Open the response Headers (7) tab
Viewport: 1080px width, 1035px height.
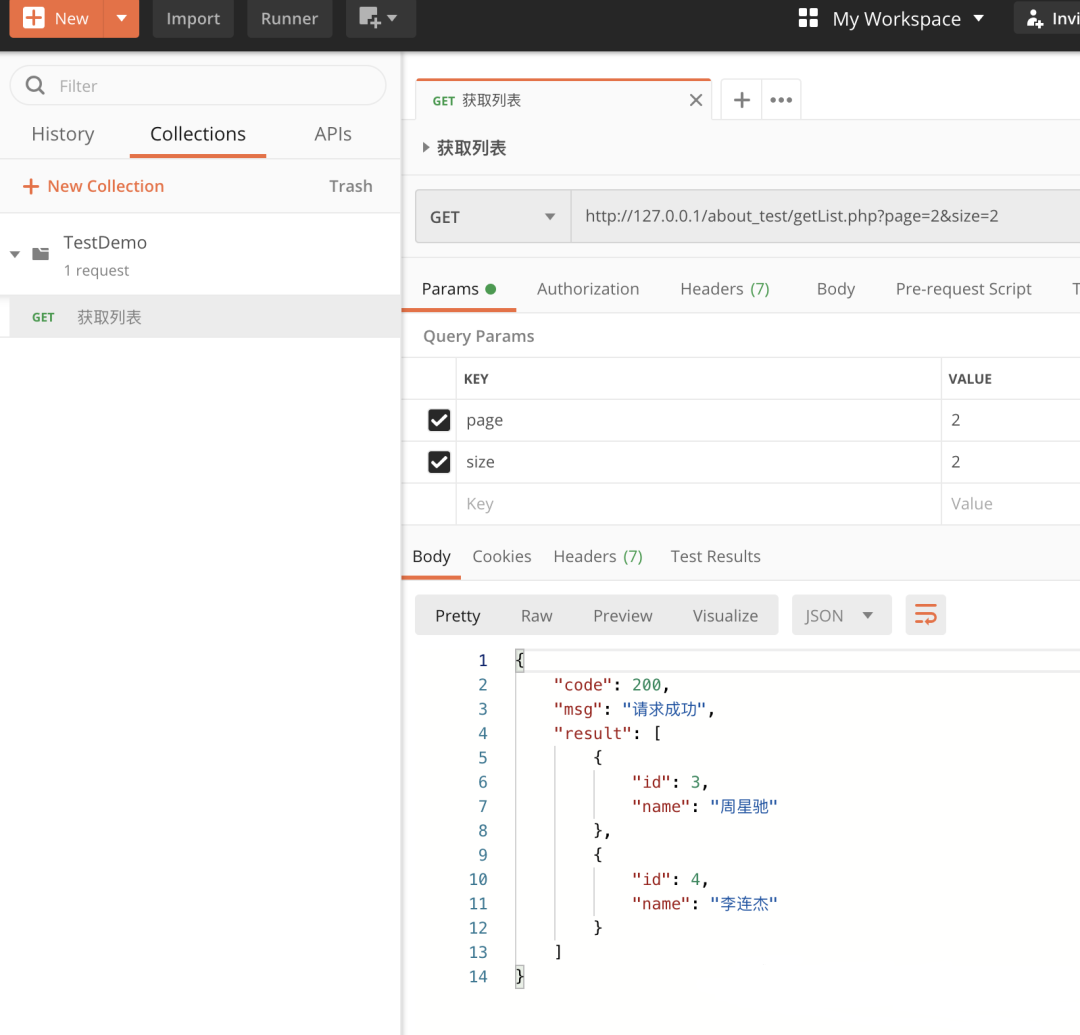point(598,556)
